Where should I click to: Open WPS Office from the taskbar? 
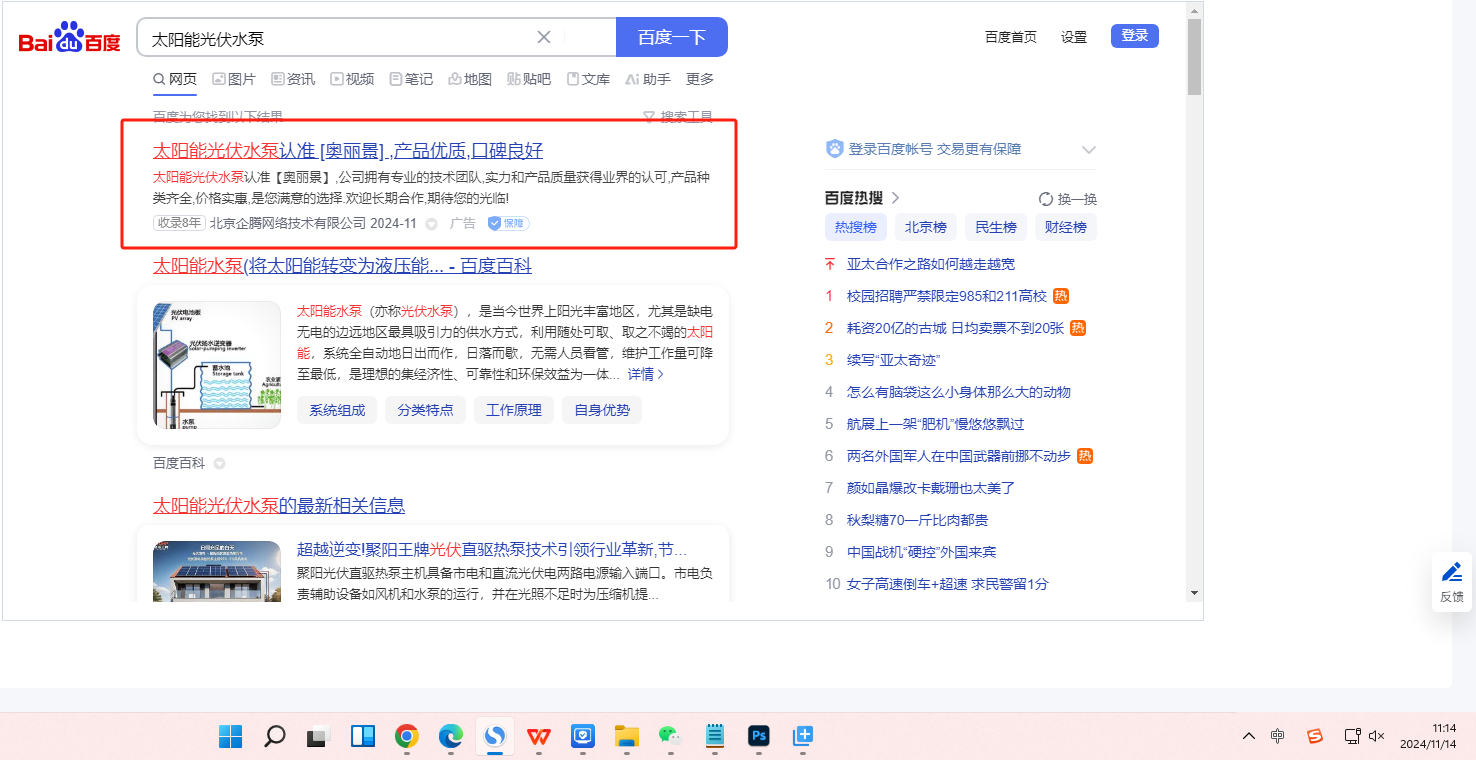click(x=539, y=737)
